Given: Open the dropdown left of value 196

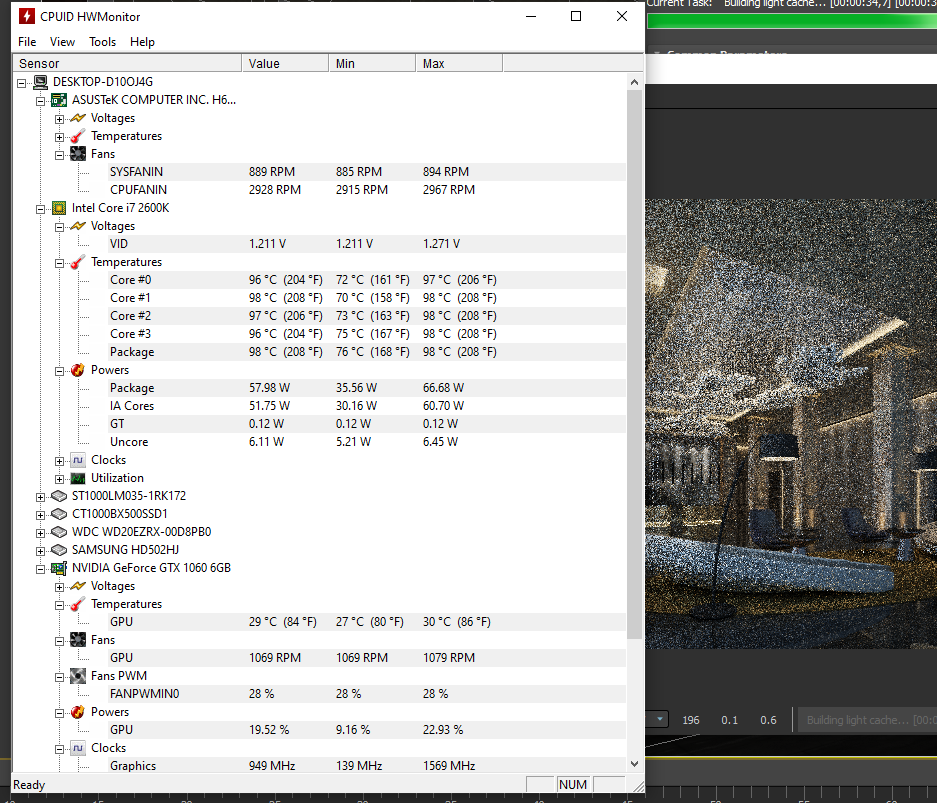Looking at the screenshot, I should click(660, 719).
